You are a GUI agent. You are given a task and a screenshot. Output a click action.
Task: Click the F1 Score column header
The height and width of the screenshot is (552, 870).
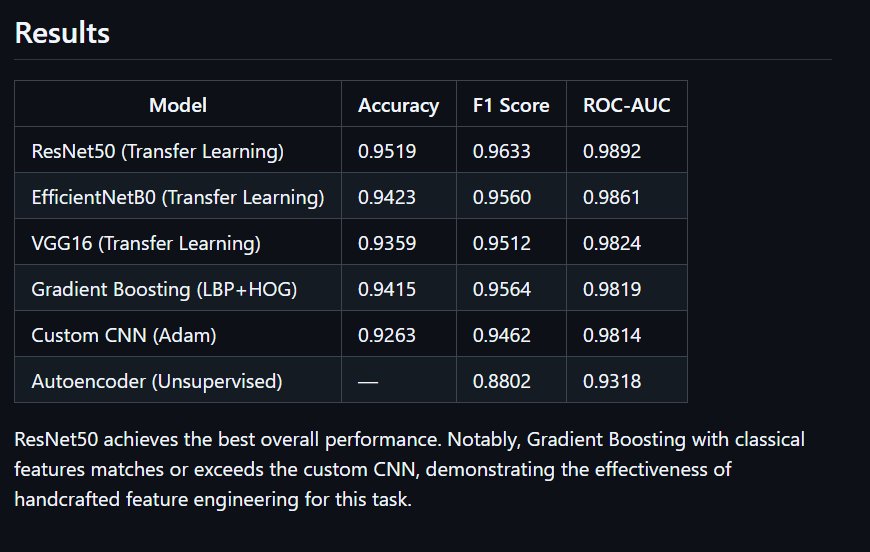click(x=511, y=105)
